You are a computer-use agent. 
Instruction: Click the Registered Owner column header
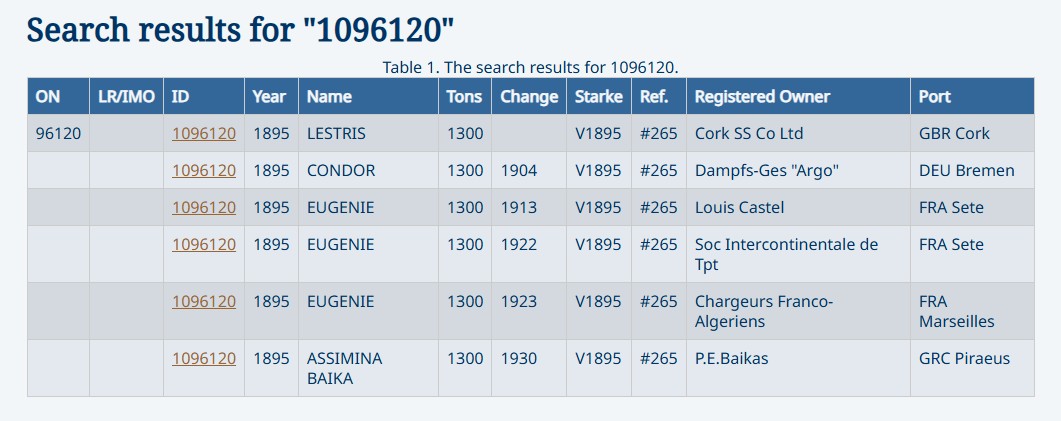[x=762, y=97]
